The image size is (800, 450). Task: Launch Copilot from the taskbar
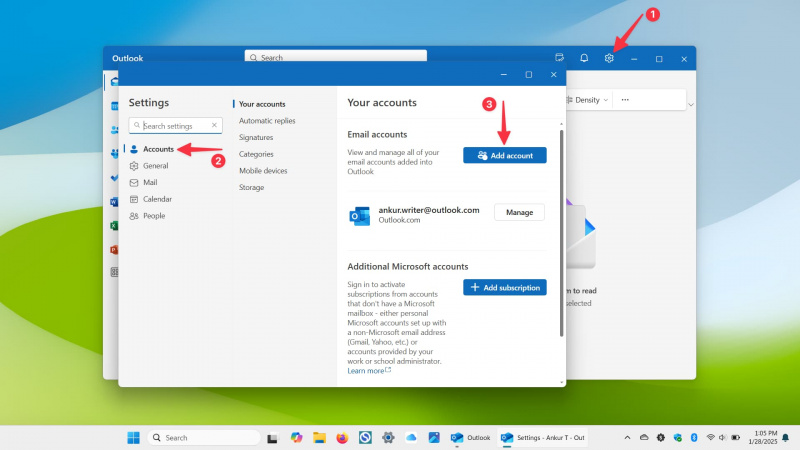296,437
